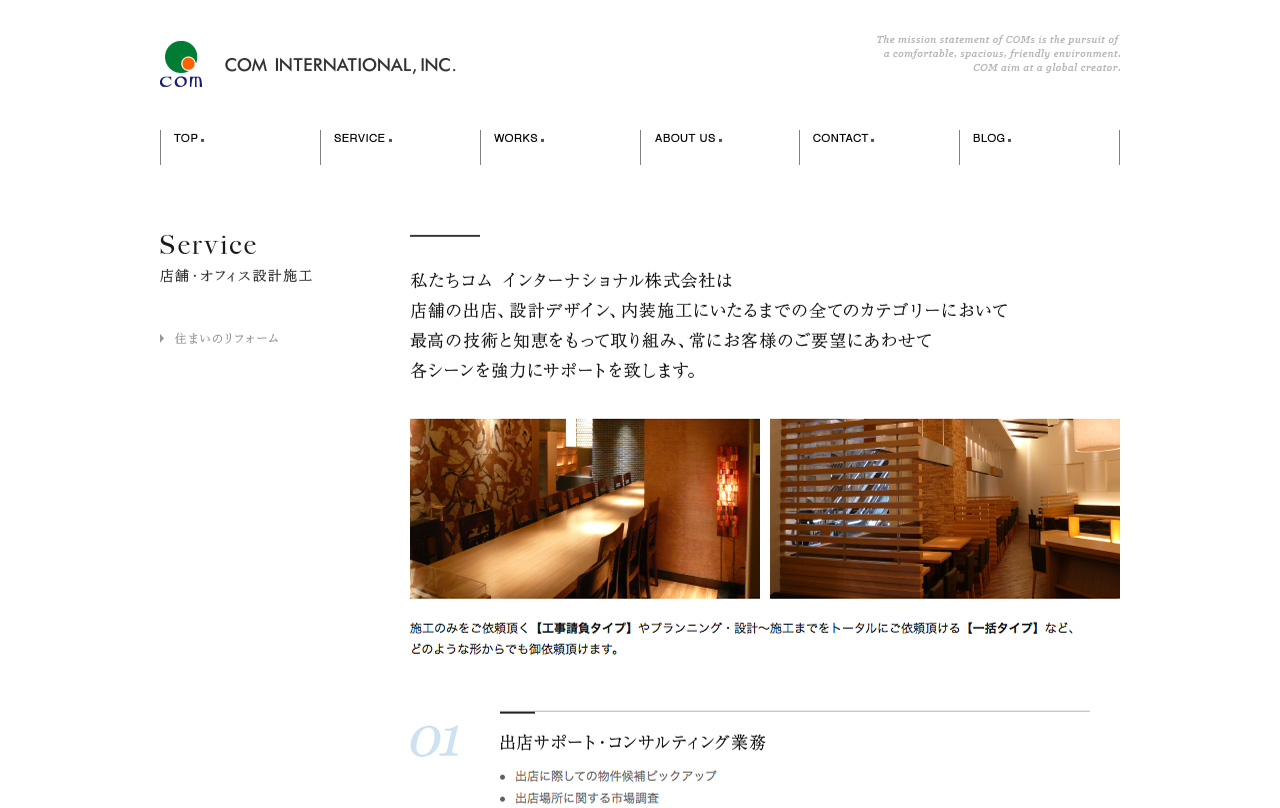
Task: Visit the BLOG navigation link
Action: point(990,138)
